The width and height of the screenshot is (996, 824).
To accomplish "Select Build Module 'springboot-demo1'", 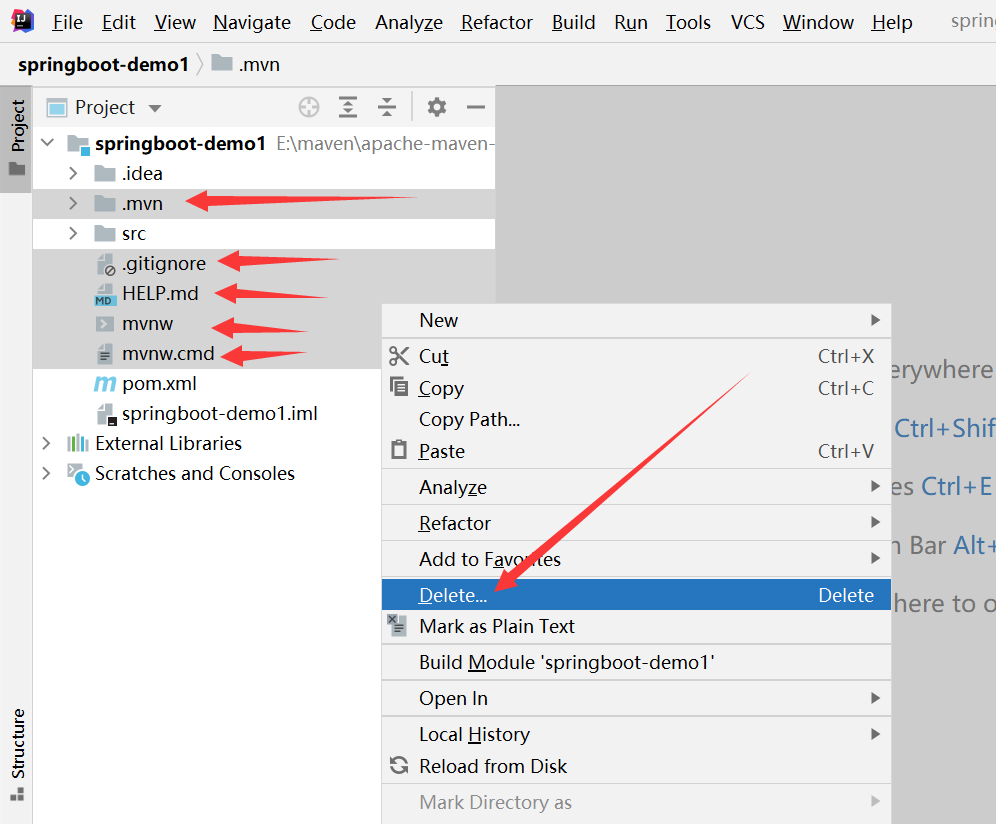I will [x=636, y=662].
